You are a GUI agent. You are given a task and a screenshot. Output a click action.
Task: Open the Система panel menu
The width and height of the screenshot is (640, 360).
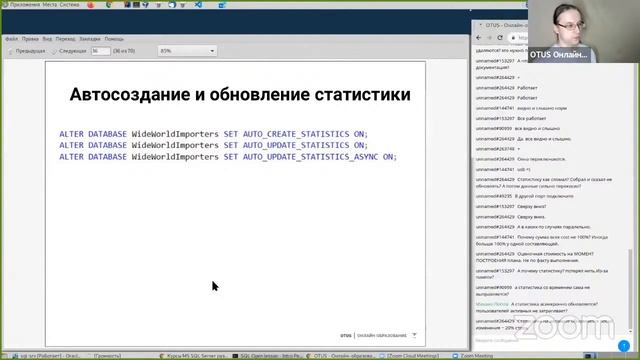69,4
